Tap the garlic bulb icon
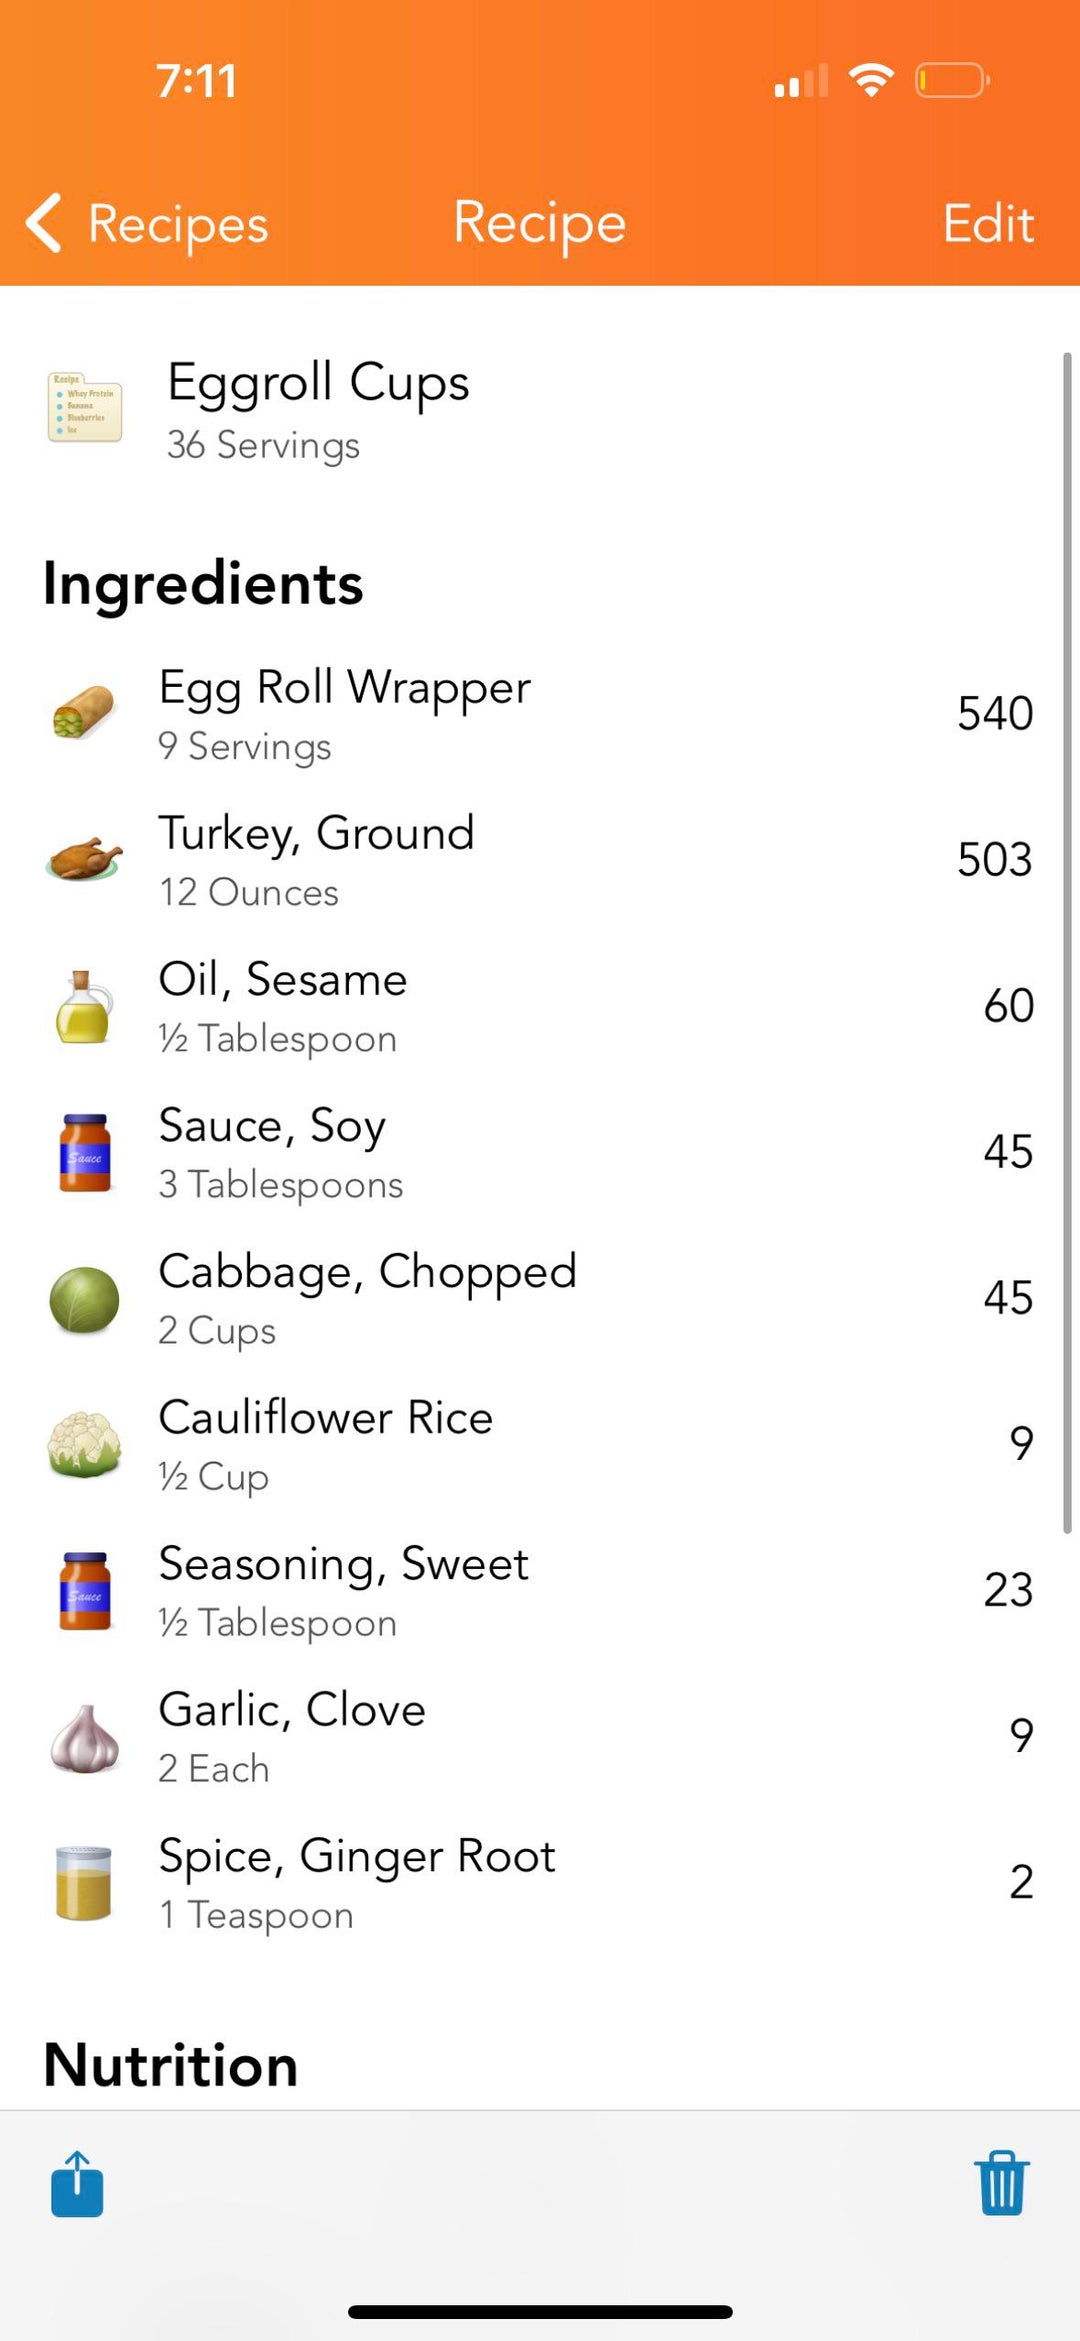This screenshot has height=2341, width=1080. point(84,1738)
